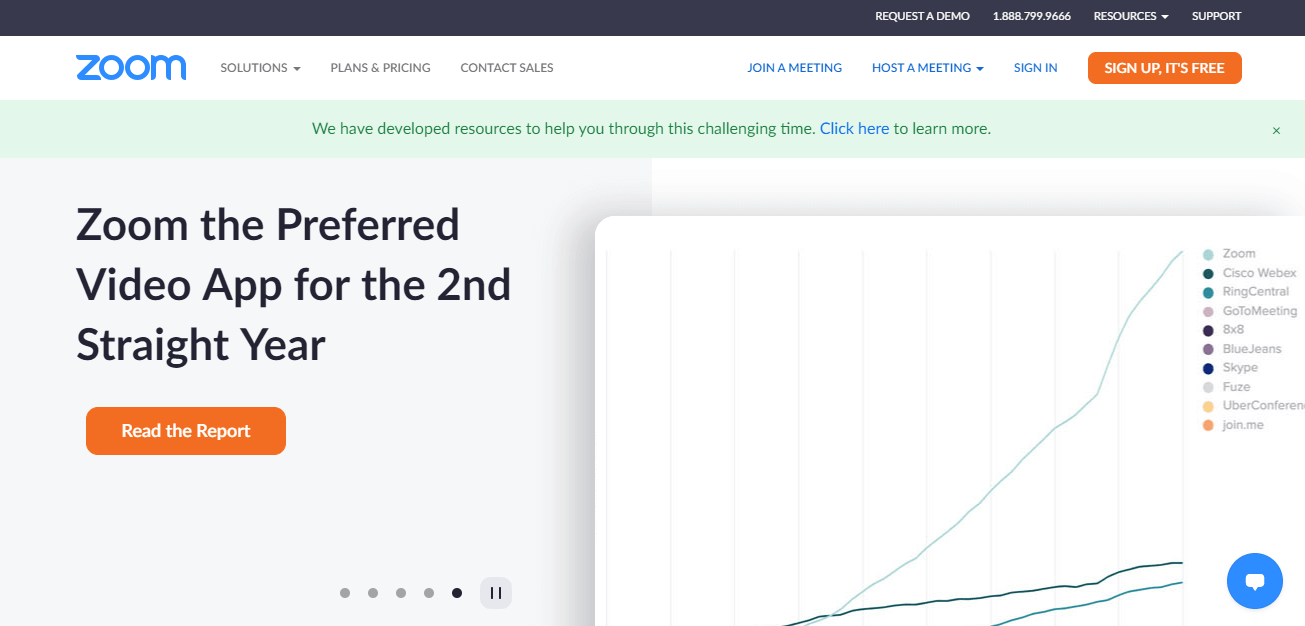Open the Sign In page
The width and height of the screenshot is (1305, 626).
pyautogui.click(x=1036, y=68)
